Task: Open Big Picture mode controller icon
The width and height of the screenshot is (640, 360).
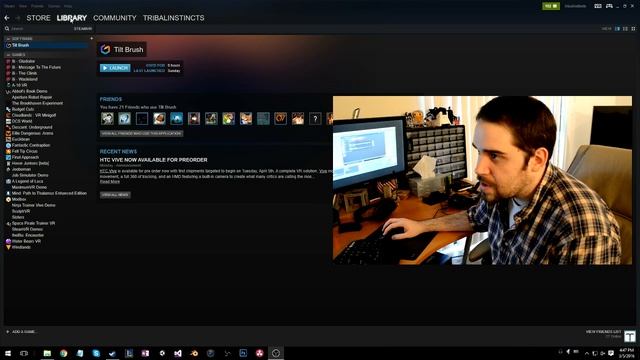Action: [x=609, y=6]
